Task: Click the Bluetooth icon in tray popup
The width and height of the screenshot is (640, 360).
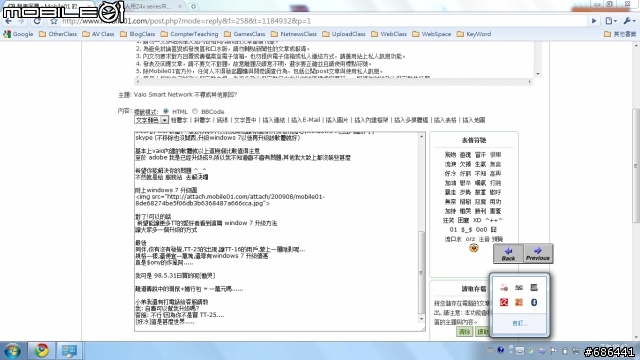Action: [x=534, y=302]
